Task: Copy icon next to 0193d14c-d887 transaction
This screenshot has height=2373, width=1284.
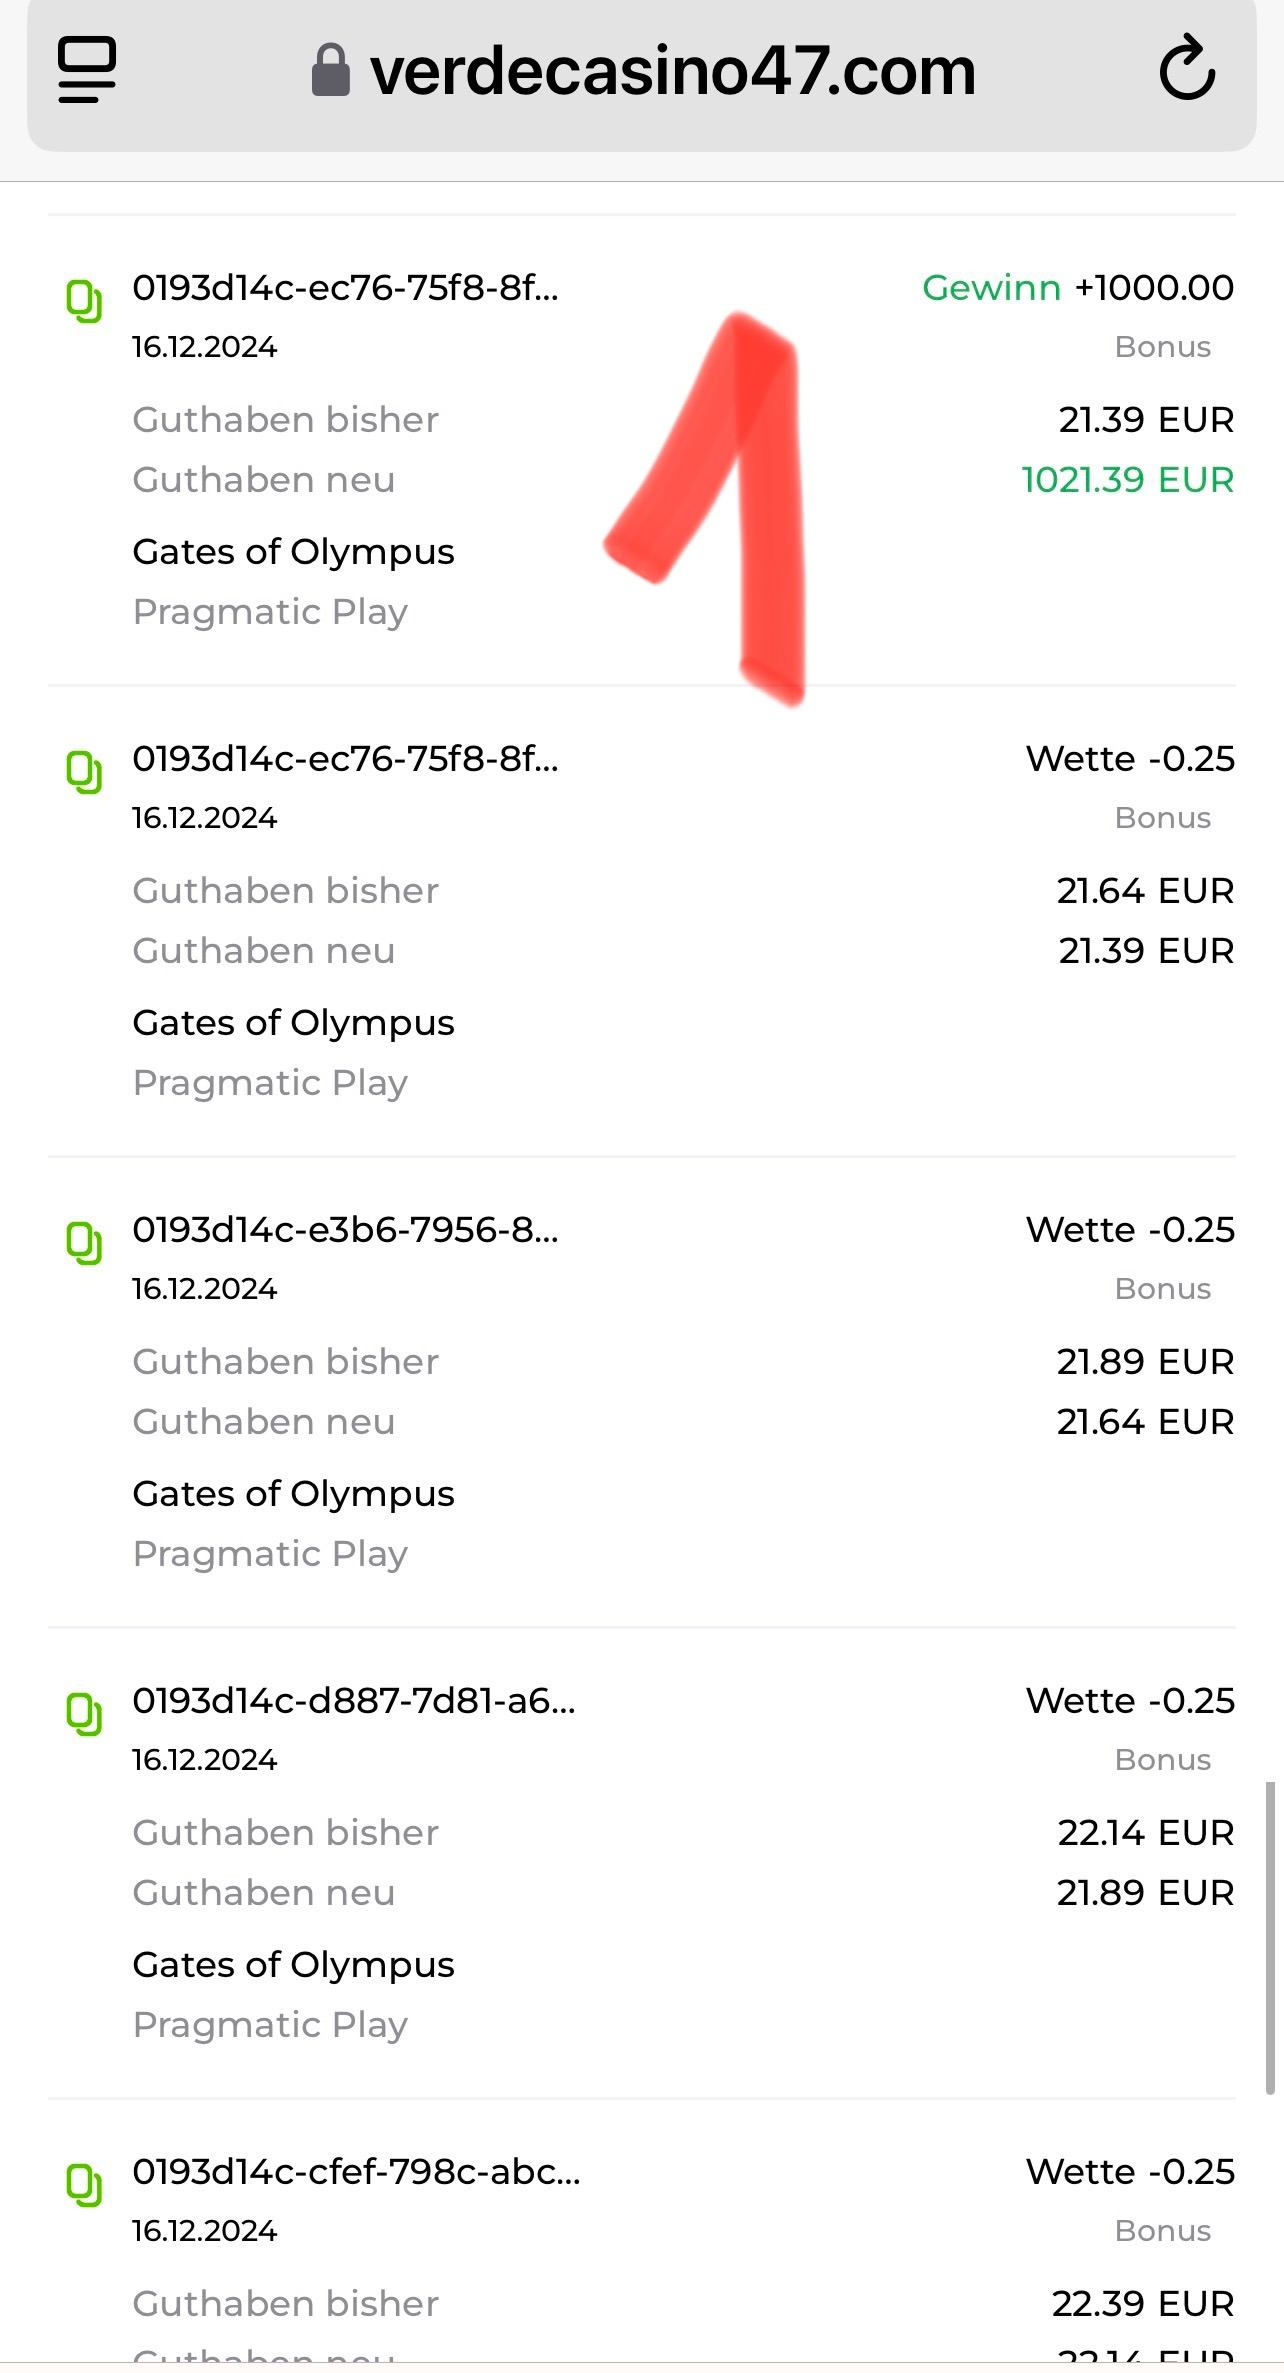Action: [x=85, y=1714]
